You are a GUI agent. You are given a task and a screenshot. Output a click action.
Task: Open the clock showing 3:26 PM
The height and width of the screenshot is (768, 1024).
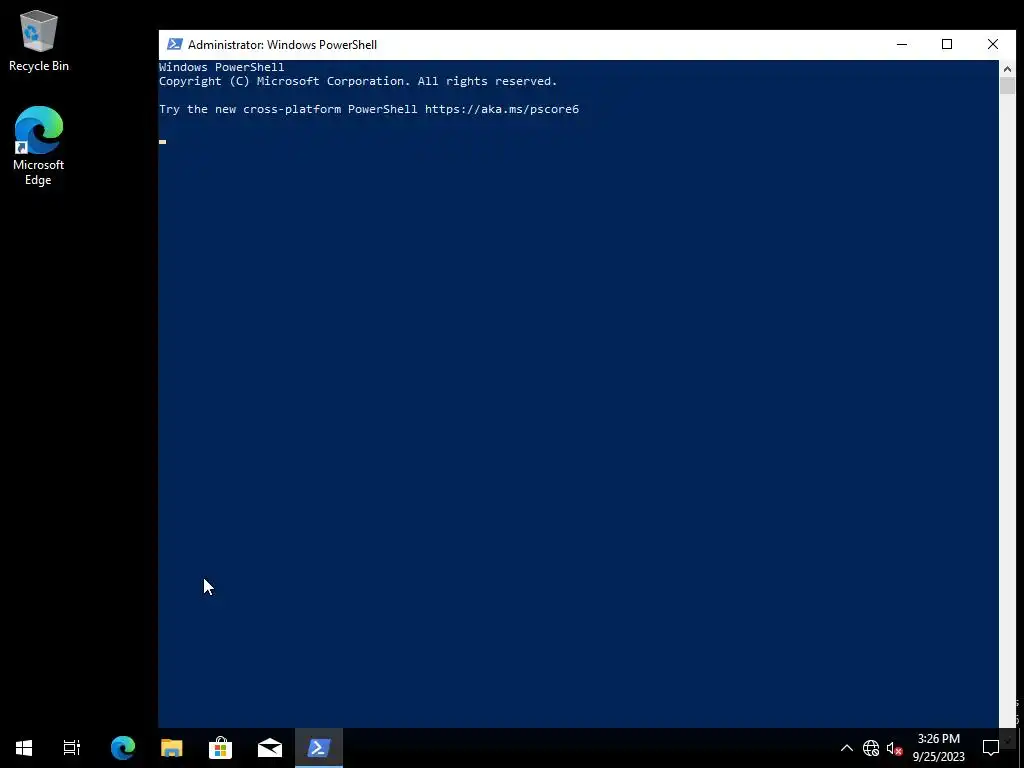pos(938,748)
